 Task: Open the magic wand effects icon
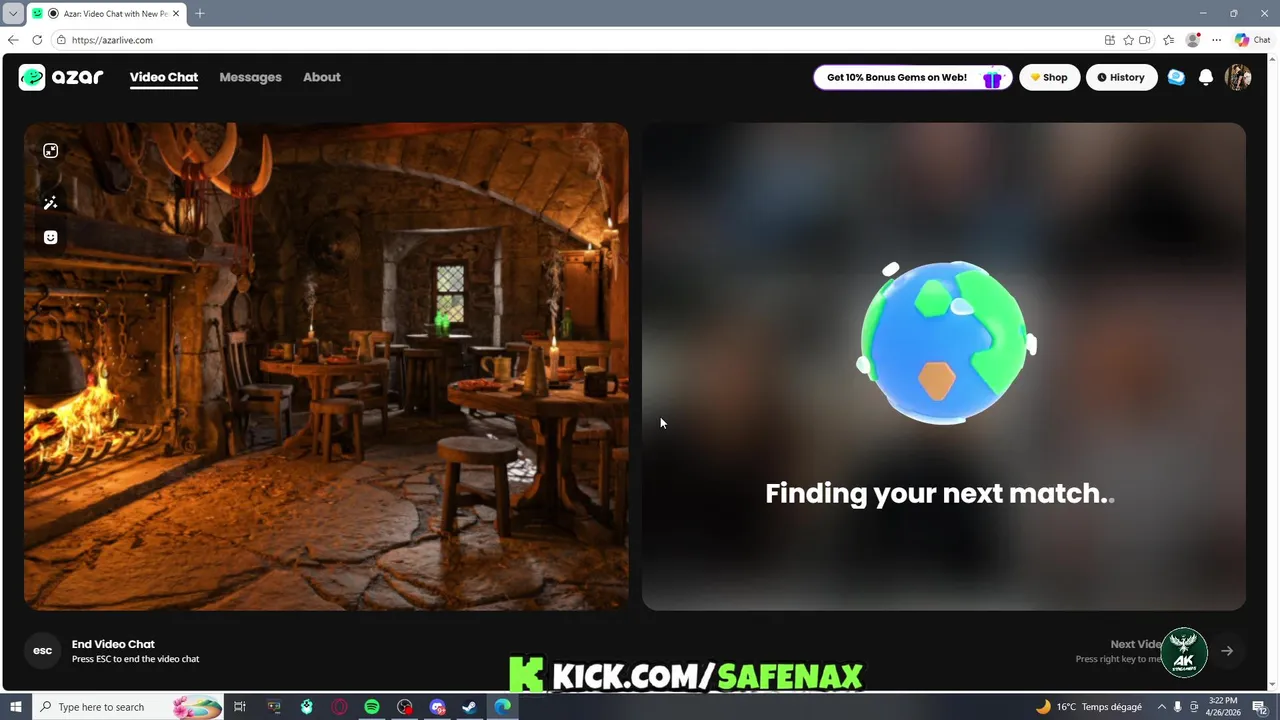click(x=51, y=203)
